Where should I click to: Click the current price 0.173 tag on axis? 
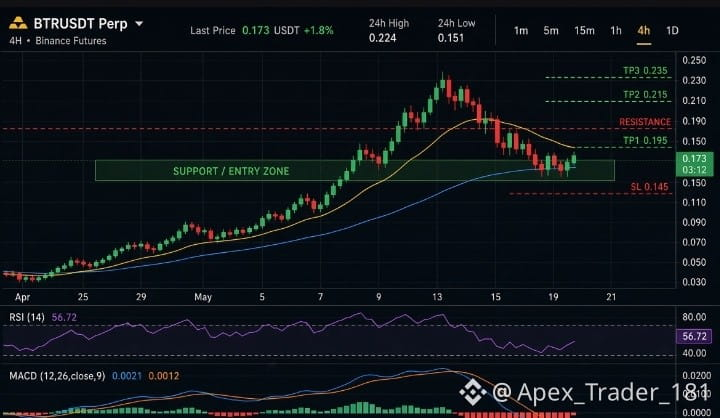[694, 164]
